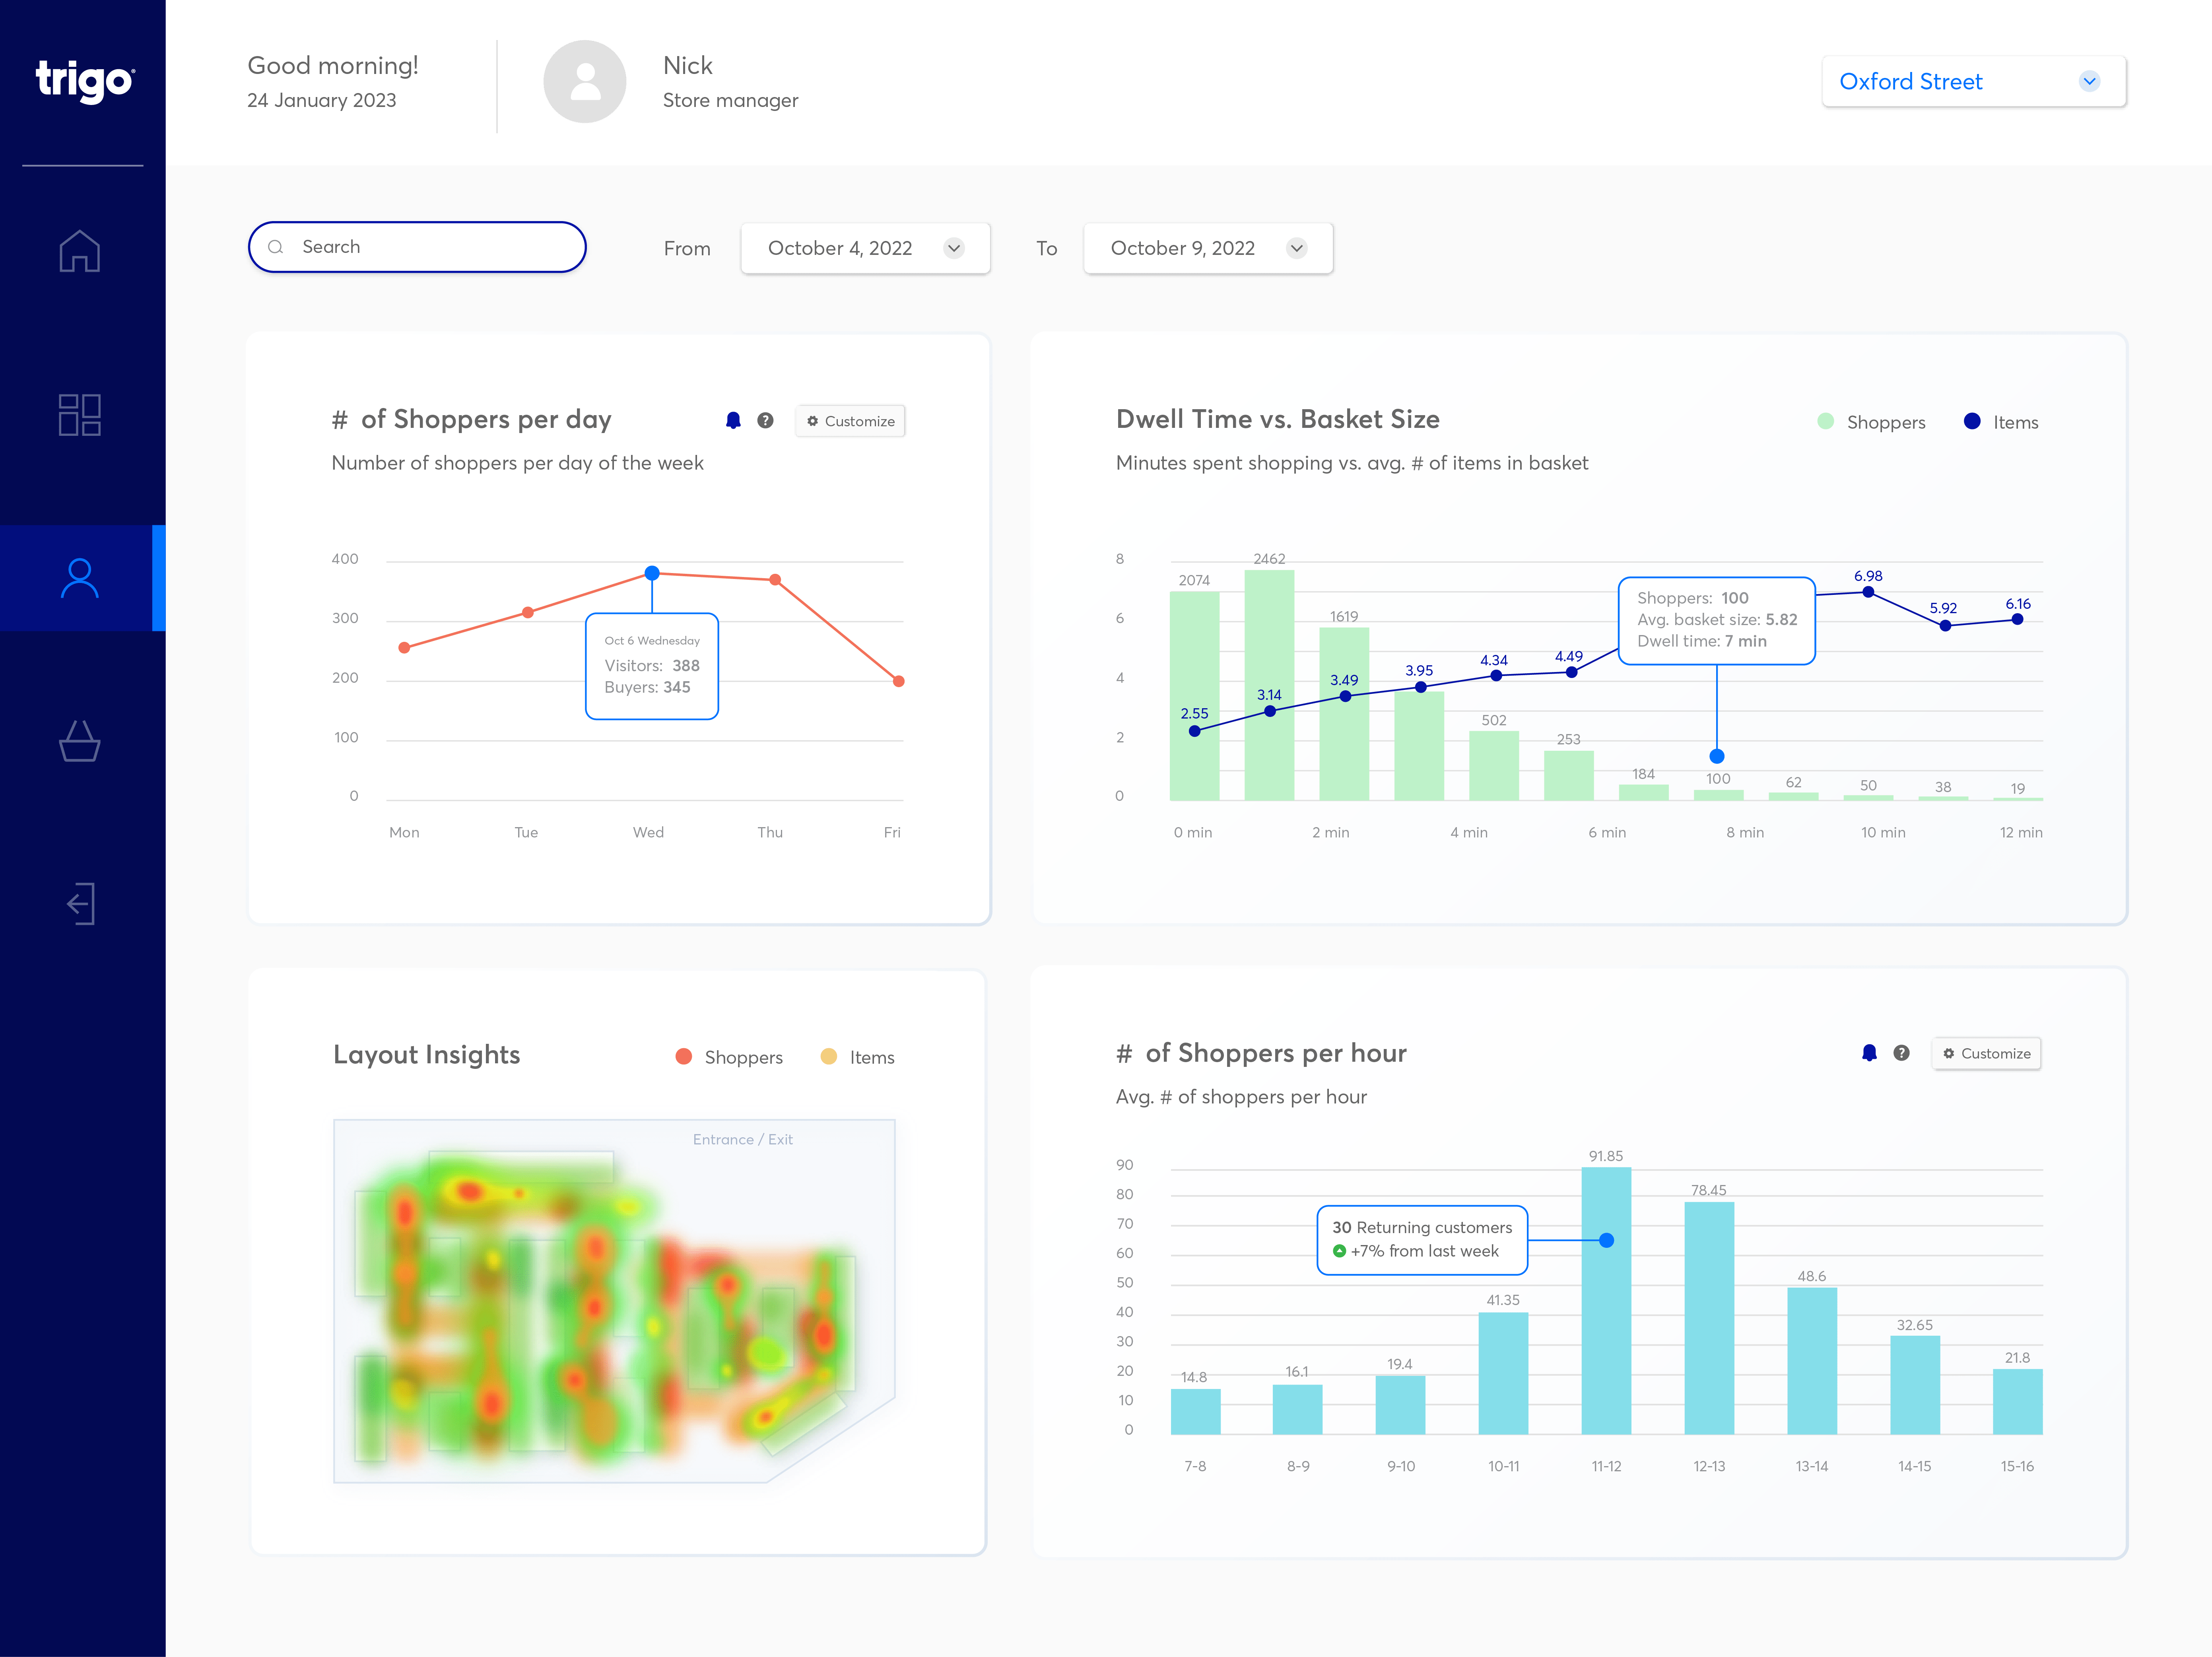Click into the Search field
2212x1657 pixels.
417,247
